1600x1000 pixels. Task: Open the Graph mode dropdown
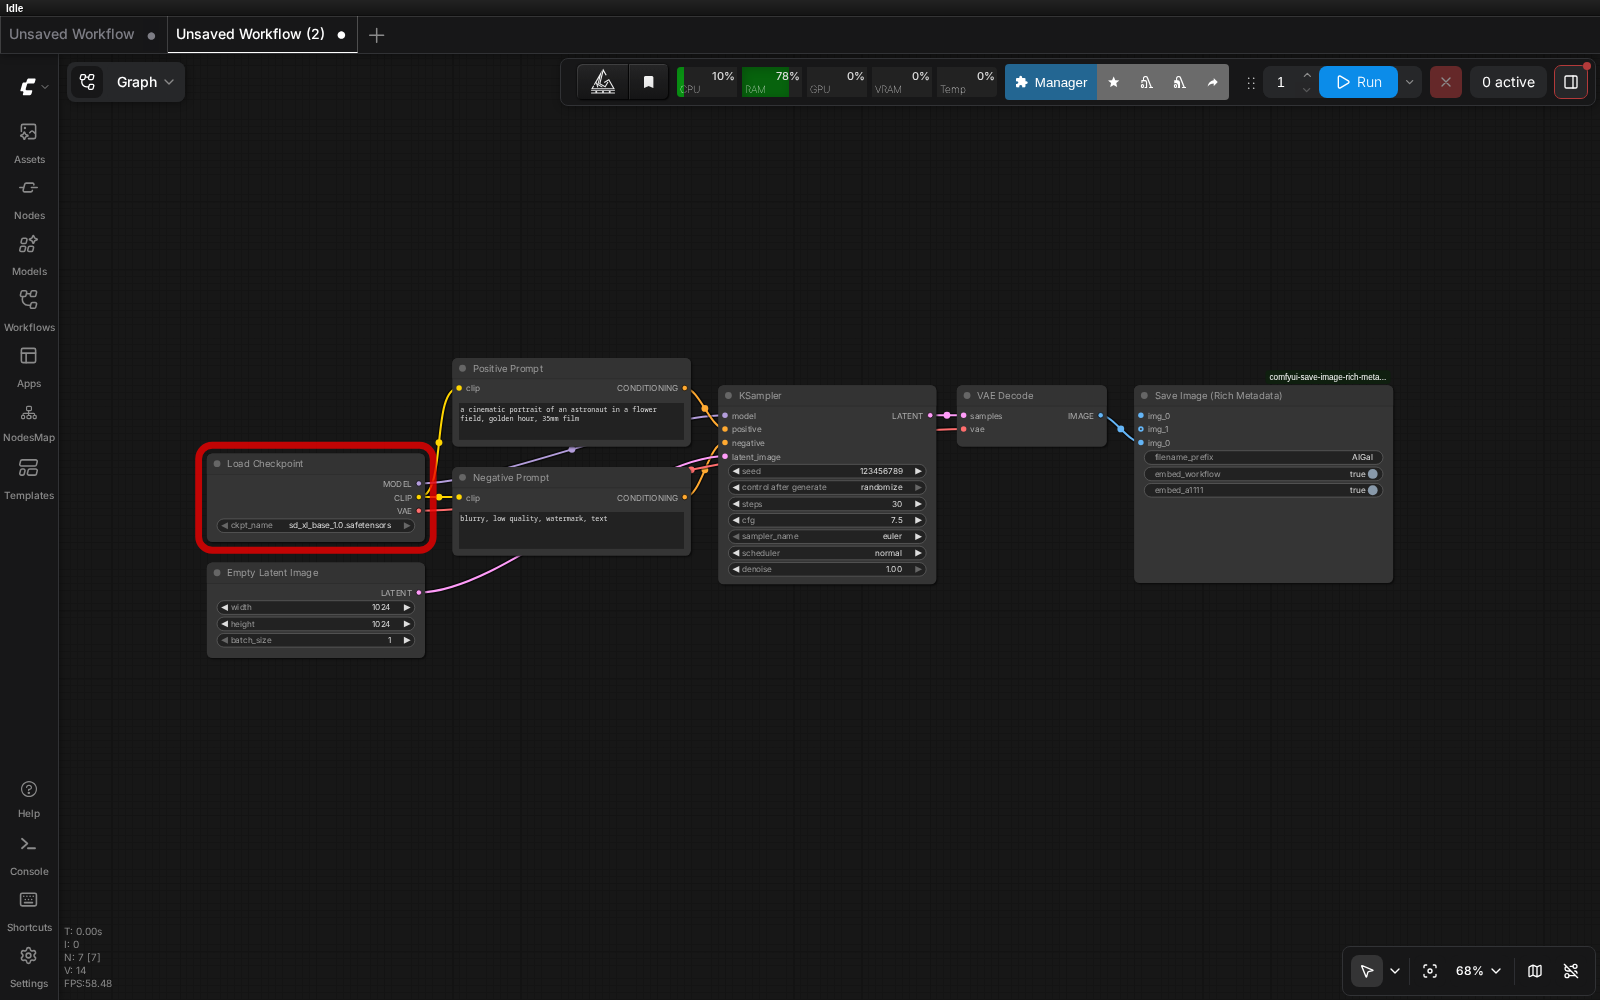coord(126,82)
